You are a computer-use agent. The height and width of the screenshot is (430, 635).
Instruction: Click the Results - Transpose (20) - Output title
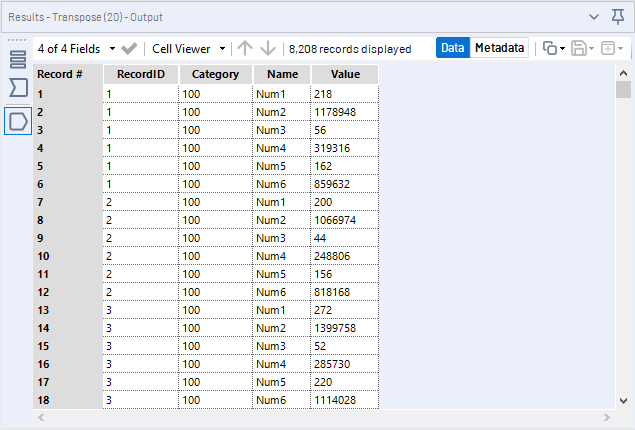click(x=85, y=17)
